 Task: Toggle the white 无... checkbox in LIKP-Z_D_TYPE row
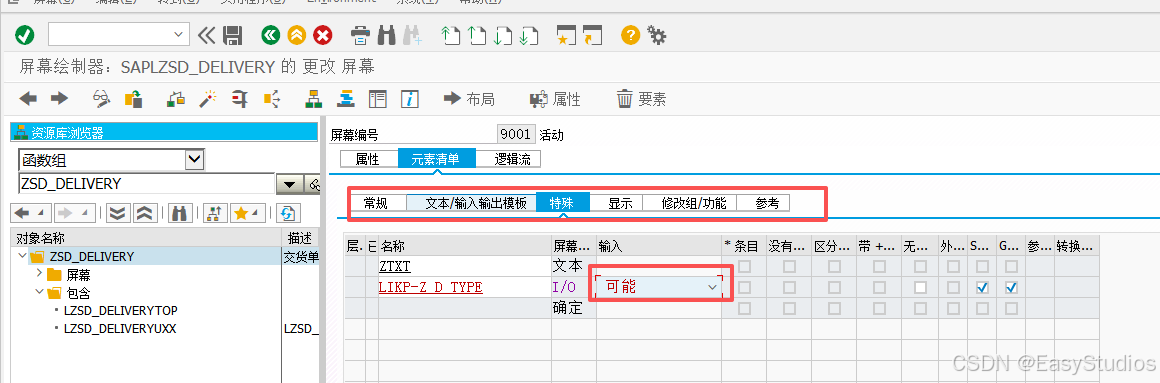[x=920, y=287]
